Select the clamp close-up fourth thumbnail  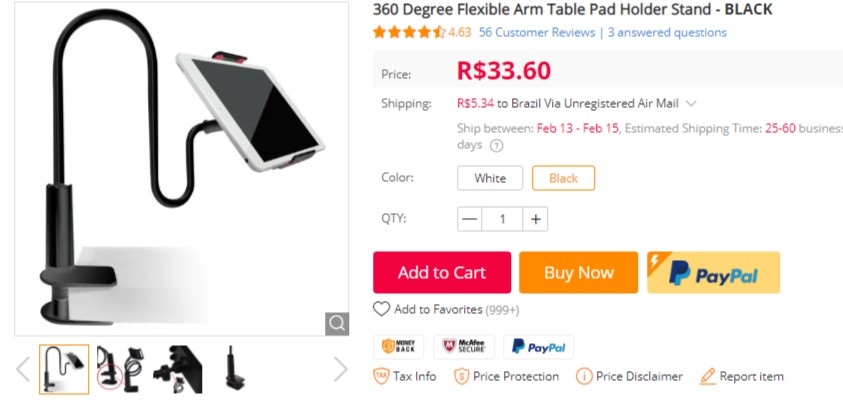coord(232,369)
